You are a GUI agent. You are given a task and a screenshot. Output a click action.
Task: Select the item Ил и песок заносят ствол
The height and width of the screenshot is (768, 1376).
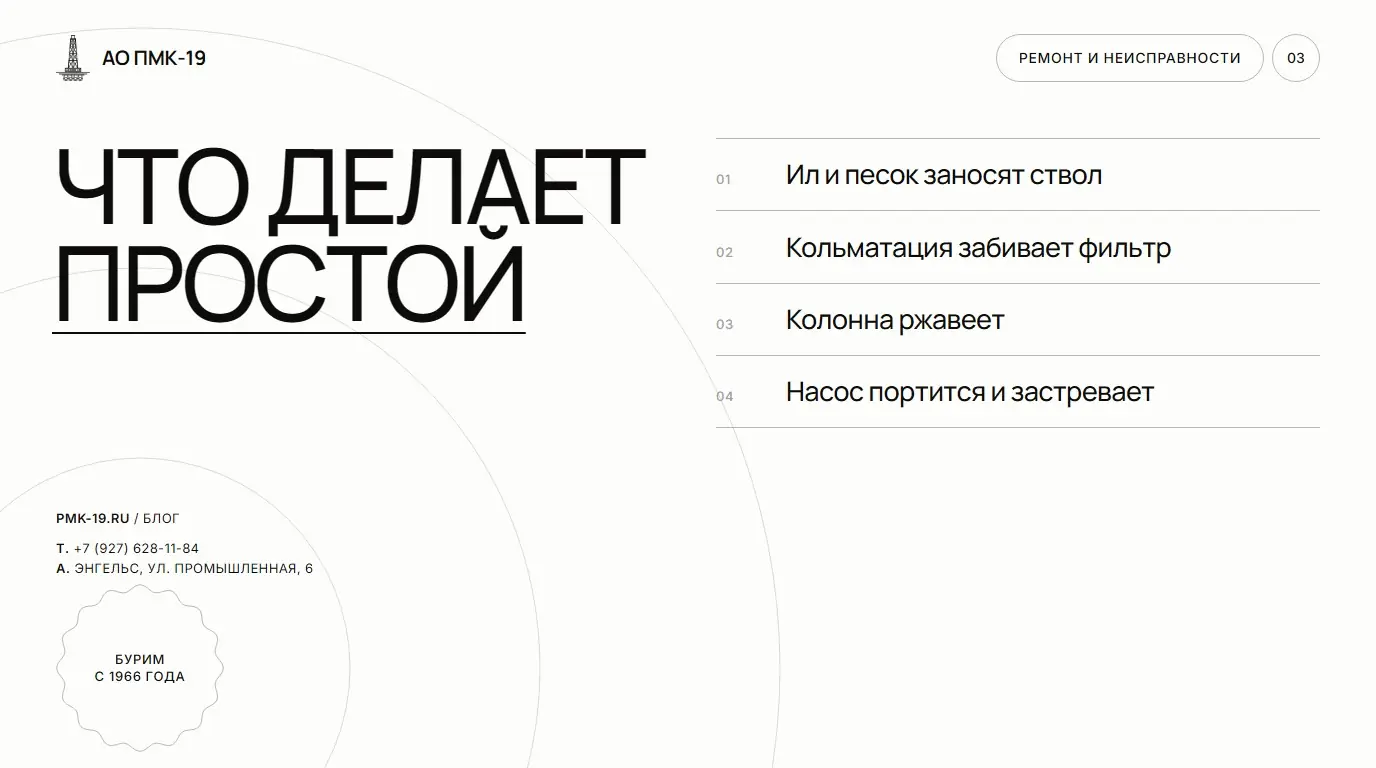click(1018, 175)
